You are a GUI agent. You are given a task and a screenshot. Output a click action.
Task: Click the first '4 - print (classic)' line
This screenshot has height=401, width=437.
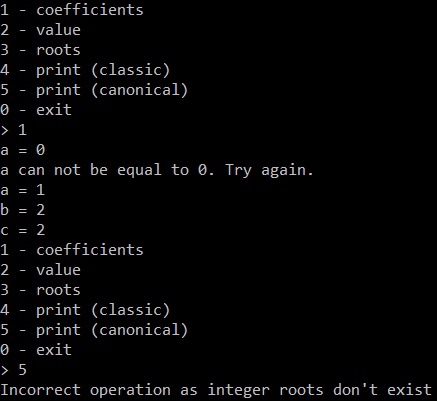click(x=85, y=70)
